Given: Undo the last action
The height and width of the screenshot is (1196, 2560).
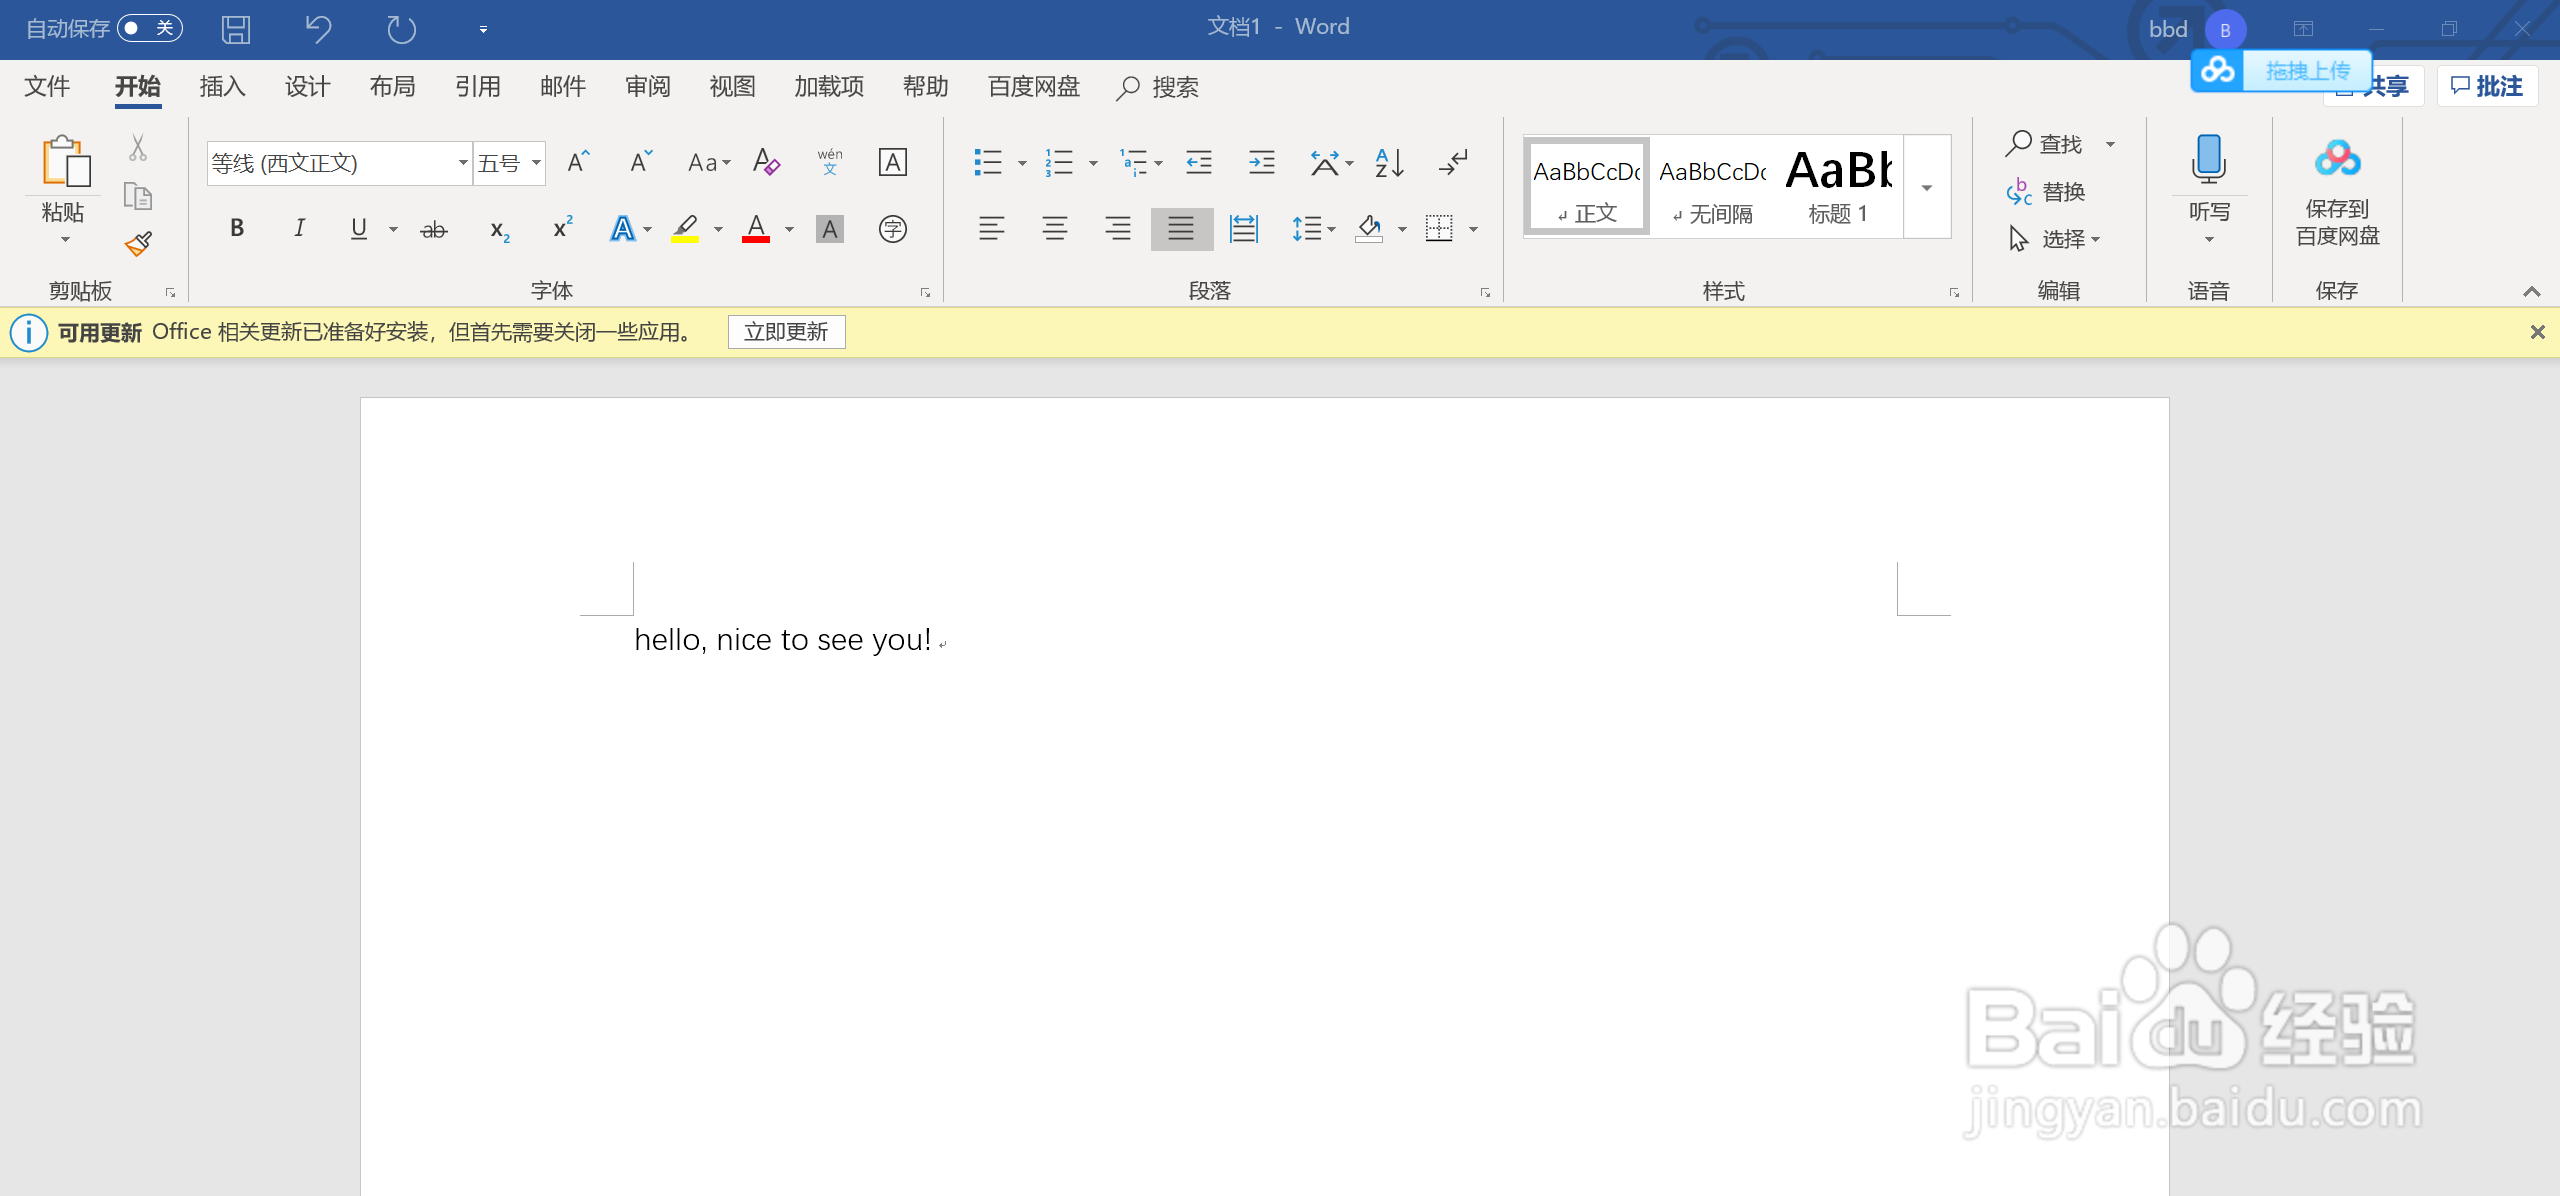Looking at the screenshot, I should click(x=318, y=29).
